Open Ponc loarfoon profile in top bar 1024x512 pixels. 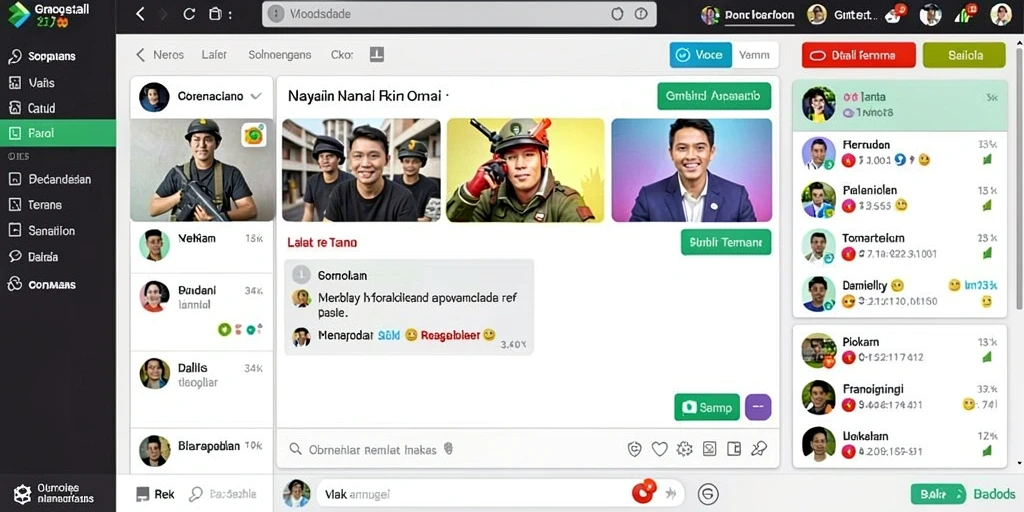pos(748,14)
